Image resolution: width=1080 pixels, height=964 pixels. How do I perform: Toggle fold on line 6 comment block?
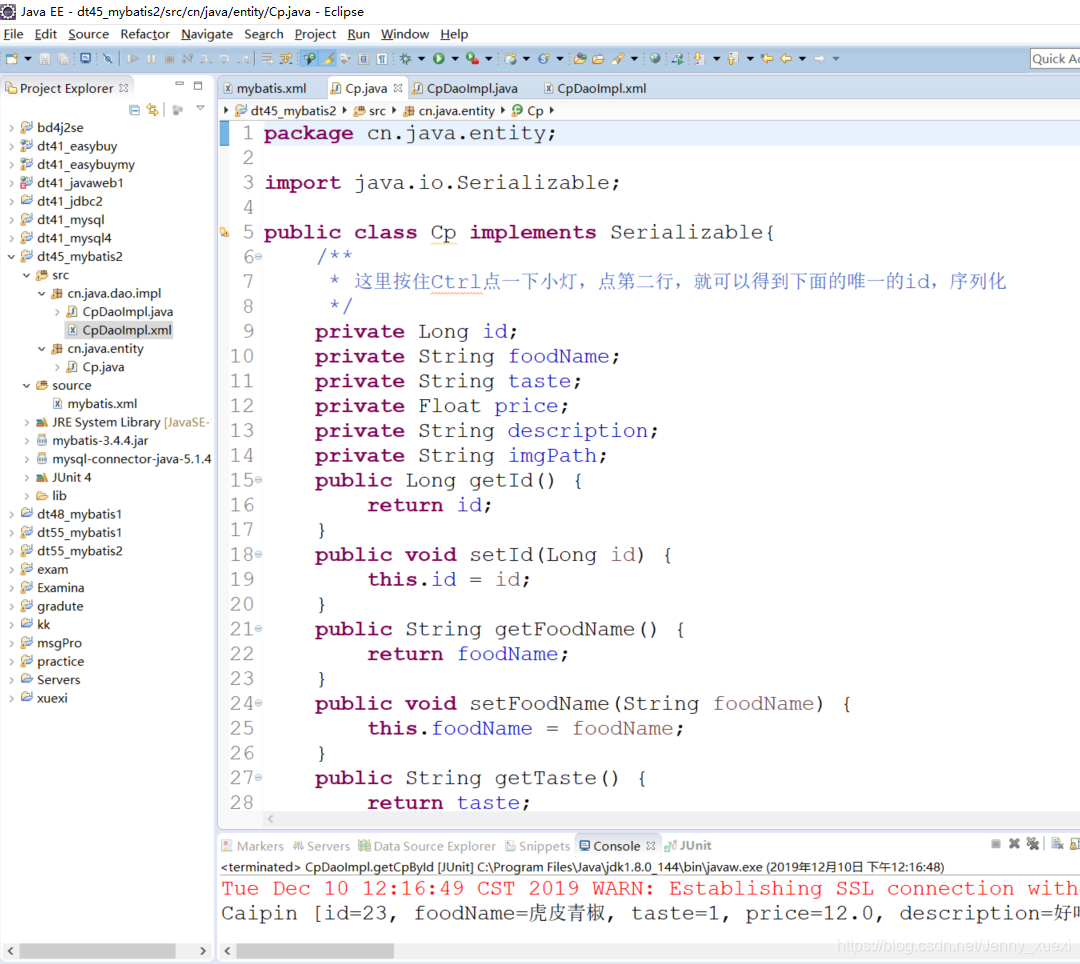tap(258, 257)
